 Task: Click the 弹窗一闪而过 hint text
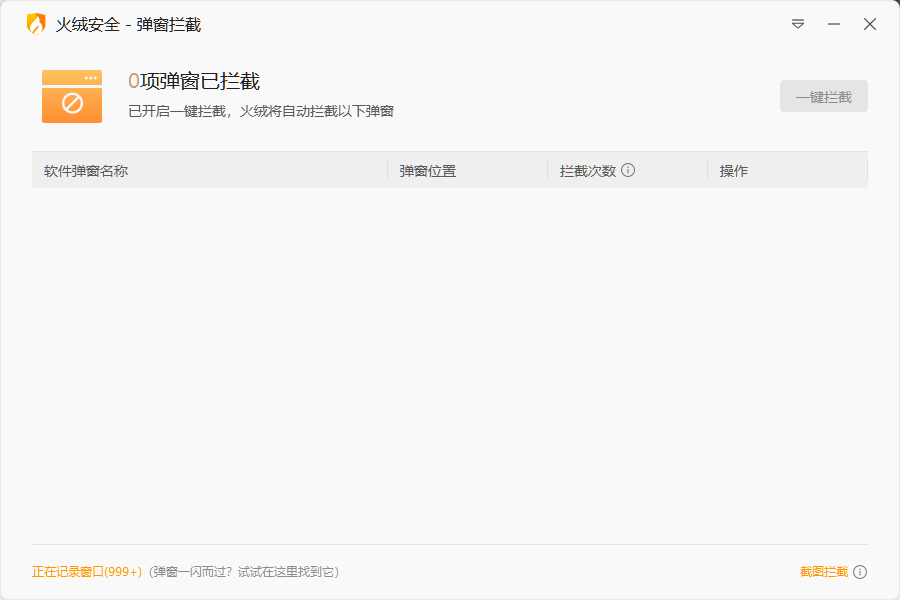point(244,572)
